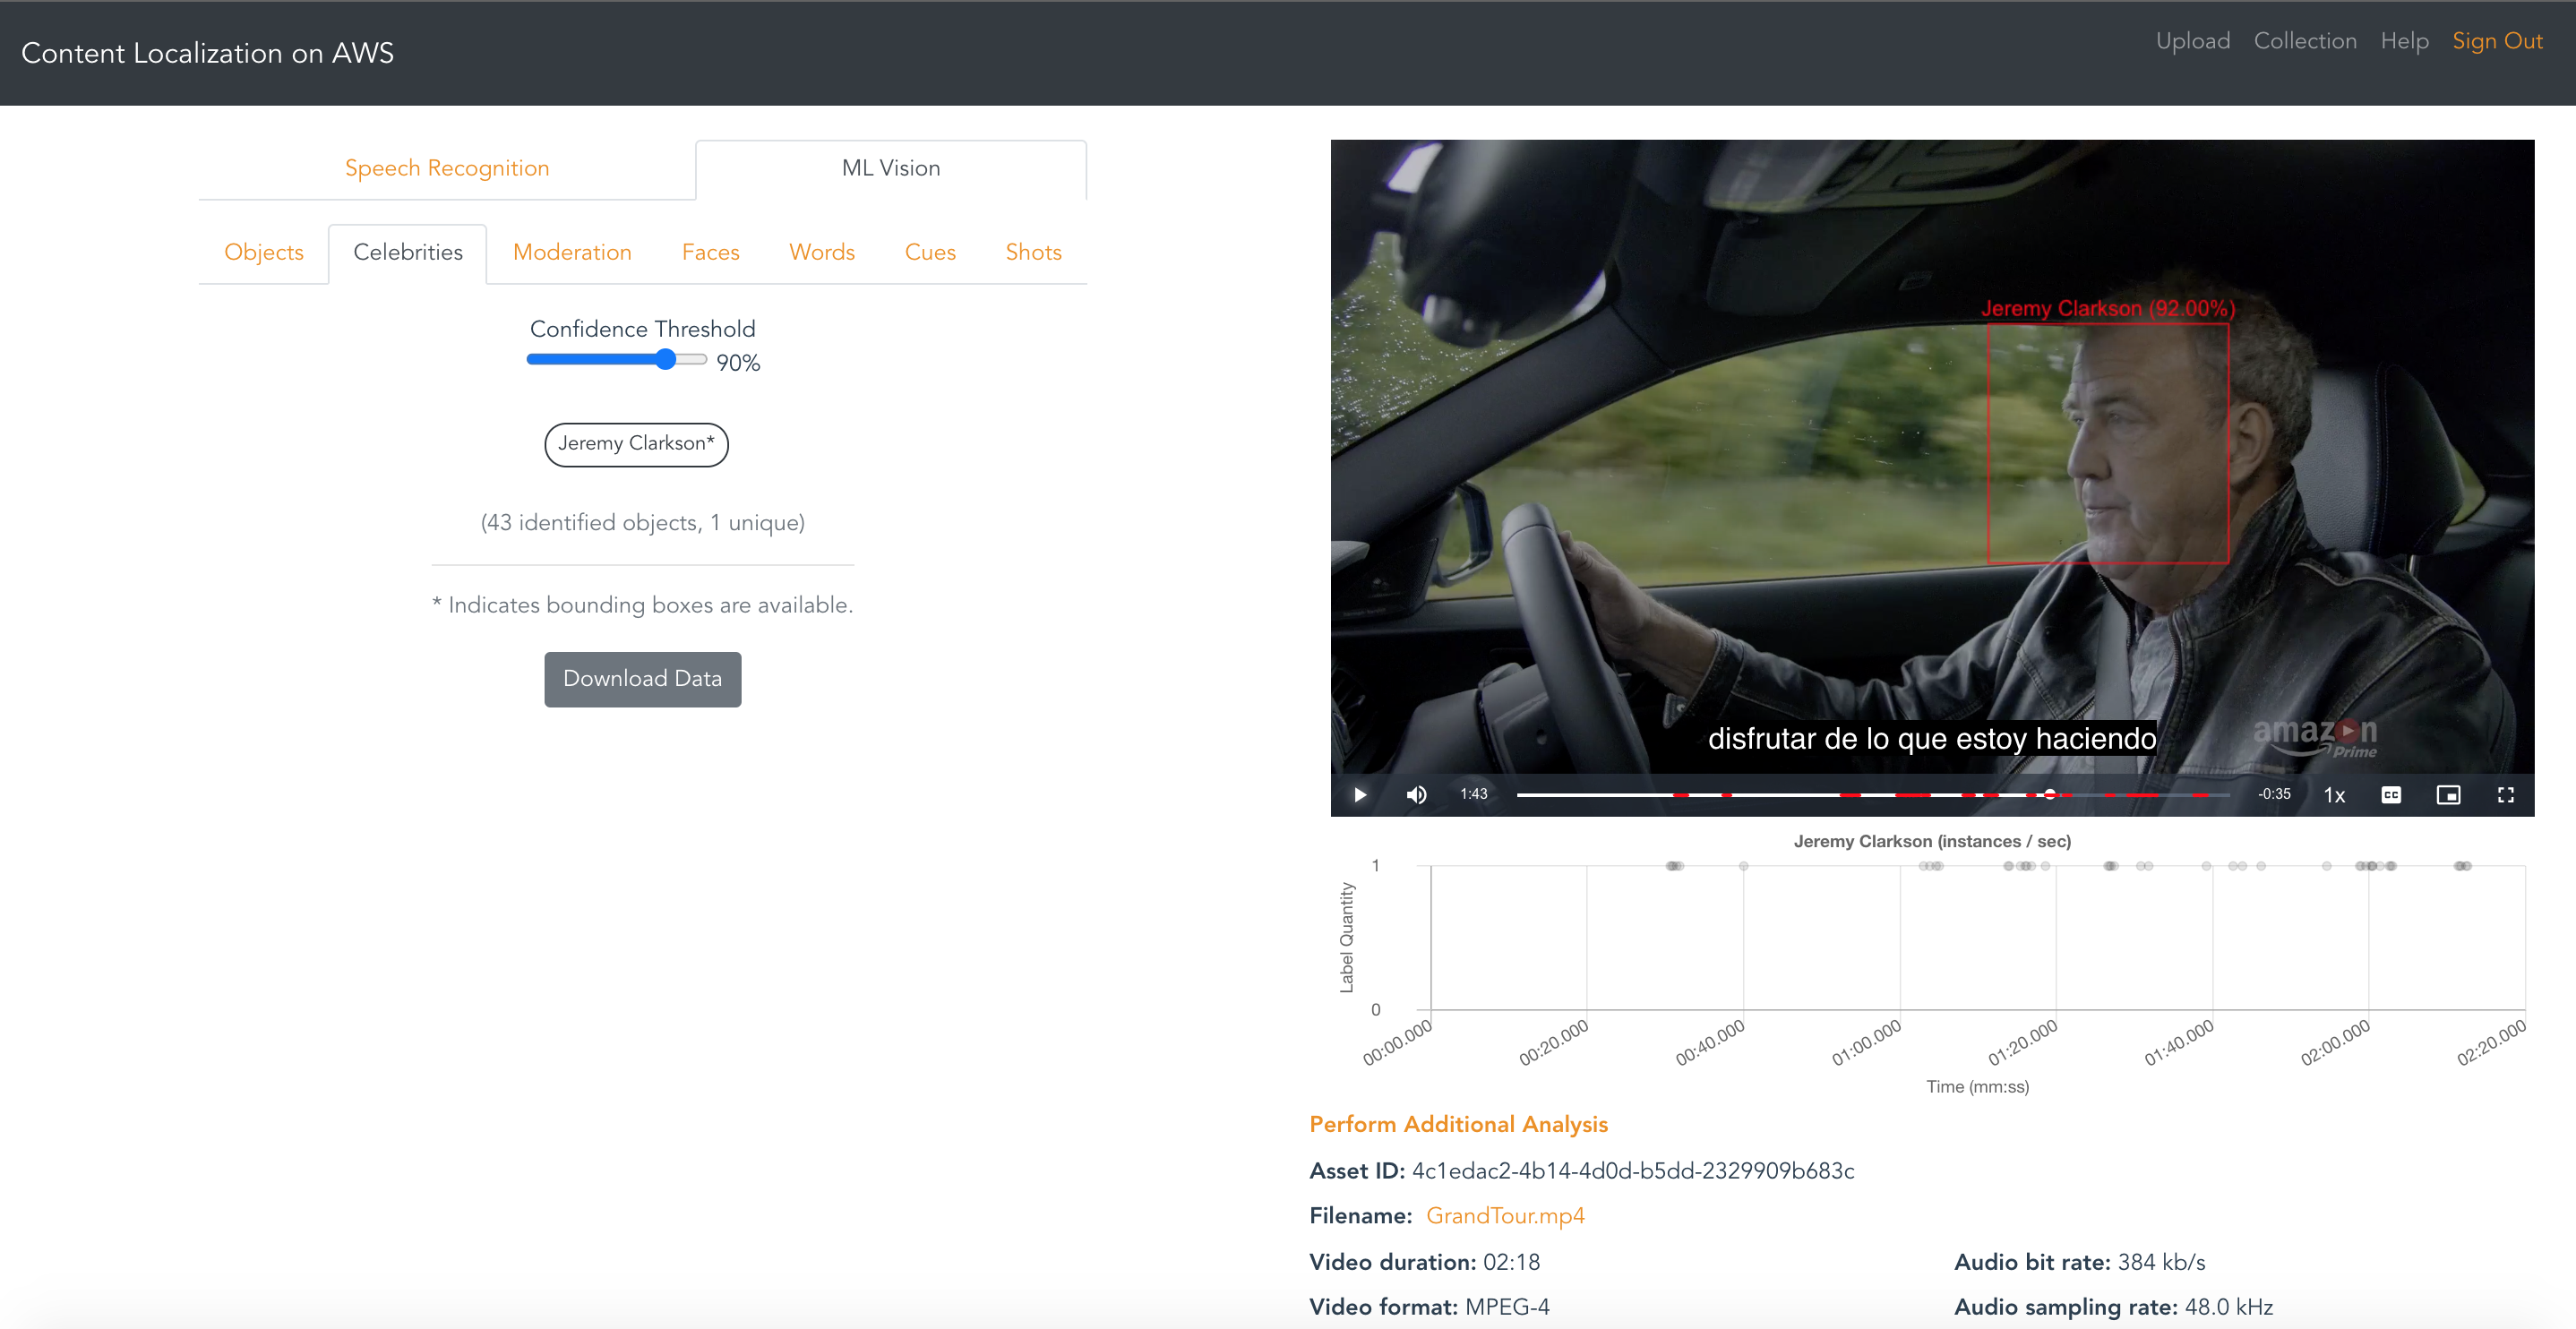The width and height of the screenshot is (2576, 1329).
Task: Click the 'Video duration: 02:18' text
Action: pos(1425,1262)
